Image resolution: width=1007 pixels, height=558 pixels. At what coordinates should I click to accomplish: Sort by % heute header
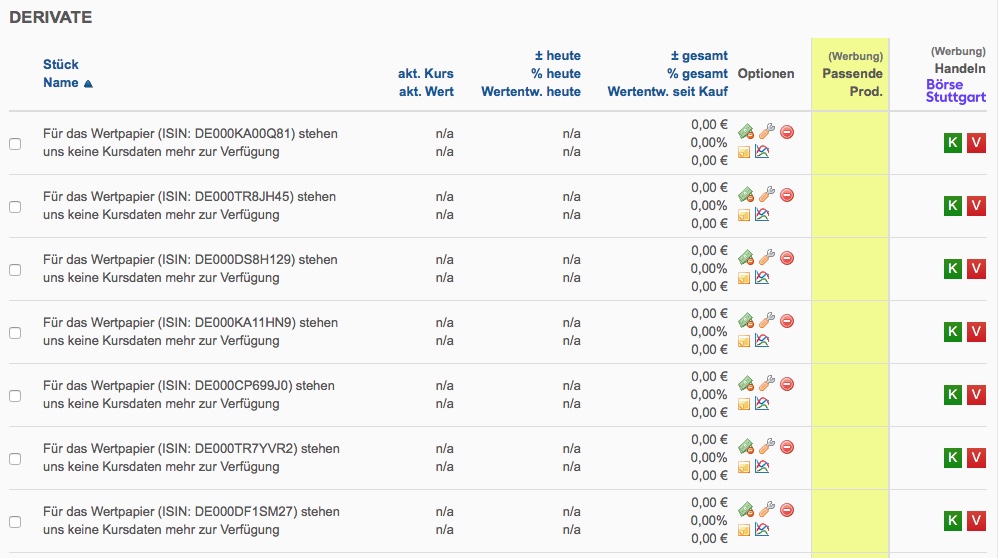556,73
